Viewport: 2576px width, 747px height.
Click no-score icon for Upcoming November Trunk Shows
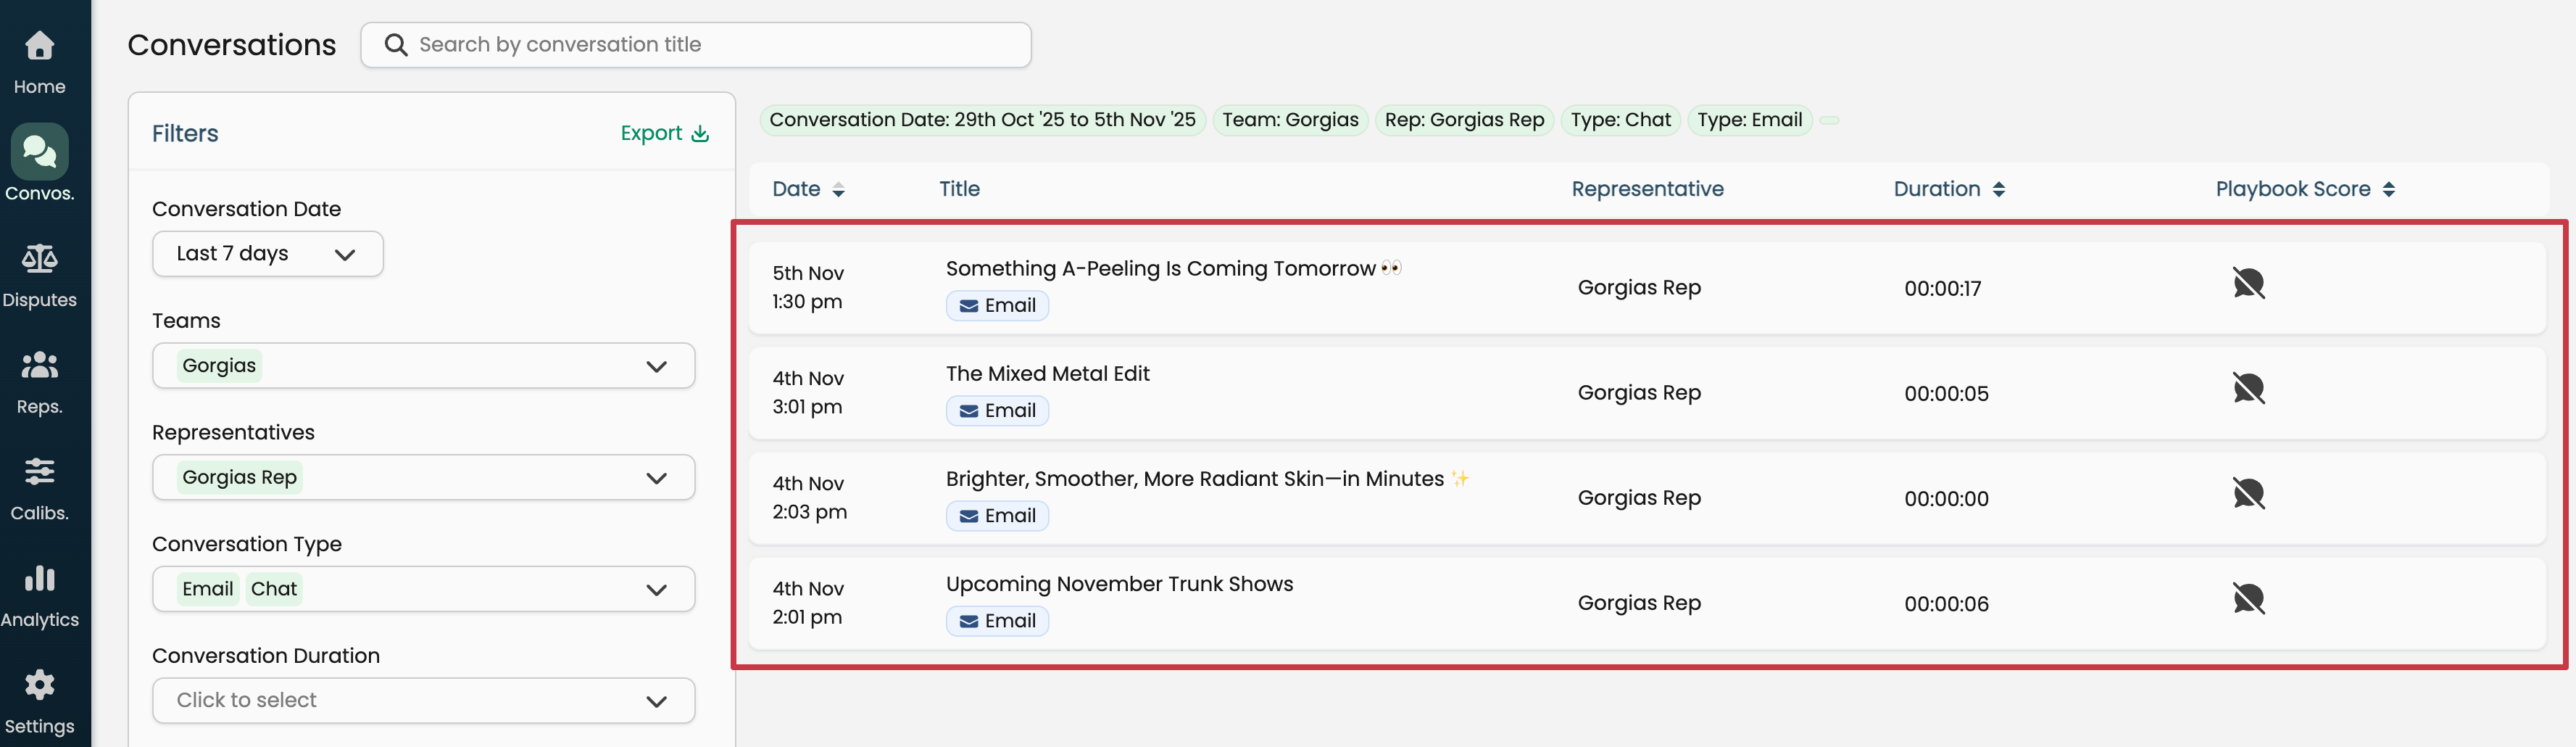coord(2248,600)
